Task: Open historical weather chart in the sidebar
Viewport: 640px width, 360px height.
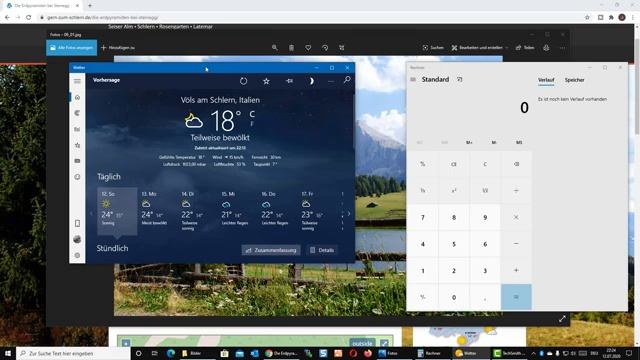Action: click(x=77, y=129)
